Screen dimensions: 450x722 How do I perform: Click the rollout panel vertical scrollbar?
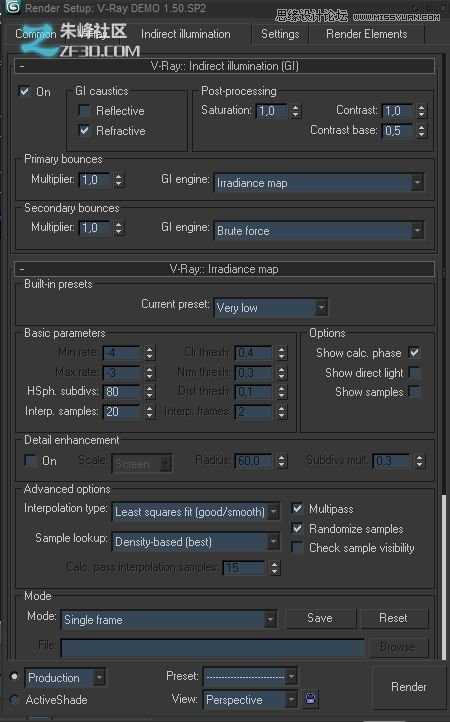pyautogui.click(x=444, y=576)
